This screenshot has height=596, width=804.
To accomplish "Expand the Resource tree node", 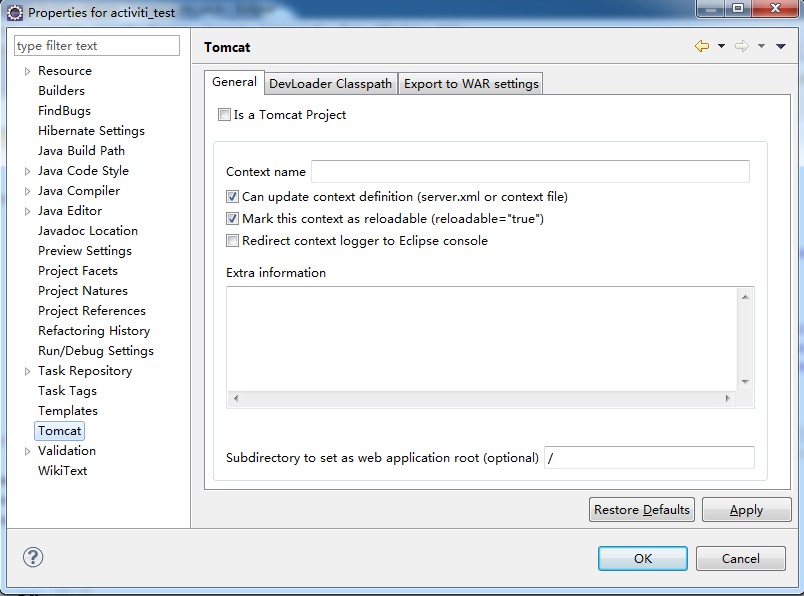I will tap(28, 71).
